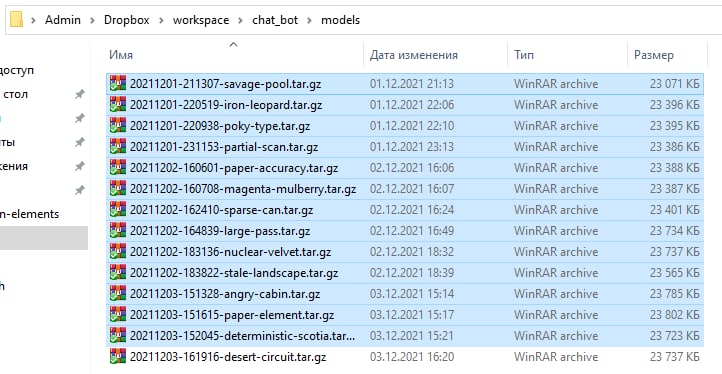722x374 pixels.
Task: Click WinRAR icon of deterministic-scotia archive
Action: pyautogui.click(x=118, y=336)
